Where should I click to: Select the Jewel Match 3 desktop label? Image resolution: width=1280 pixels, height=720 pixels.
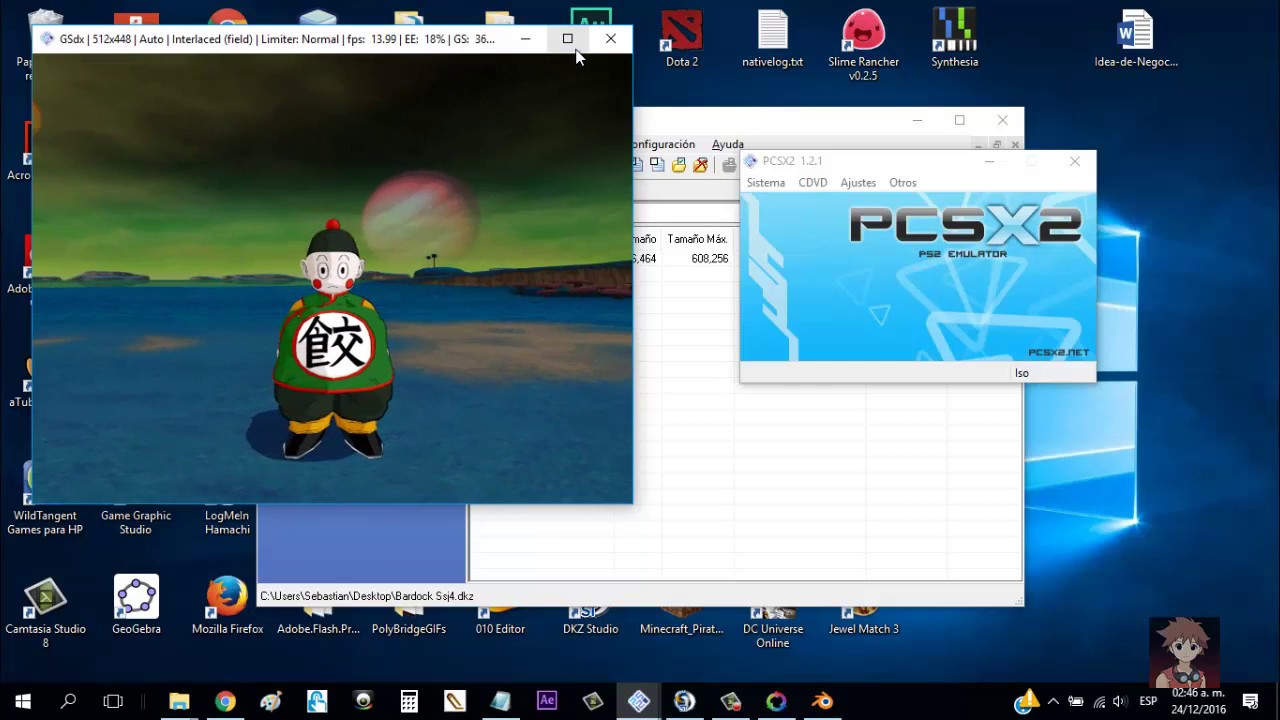[x=864, y=629]
